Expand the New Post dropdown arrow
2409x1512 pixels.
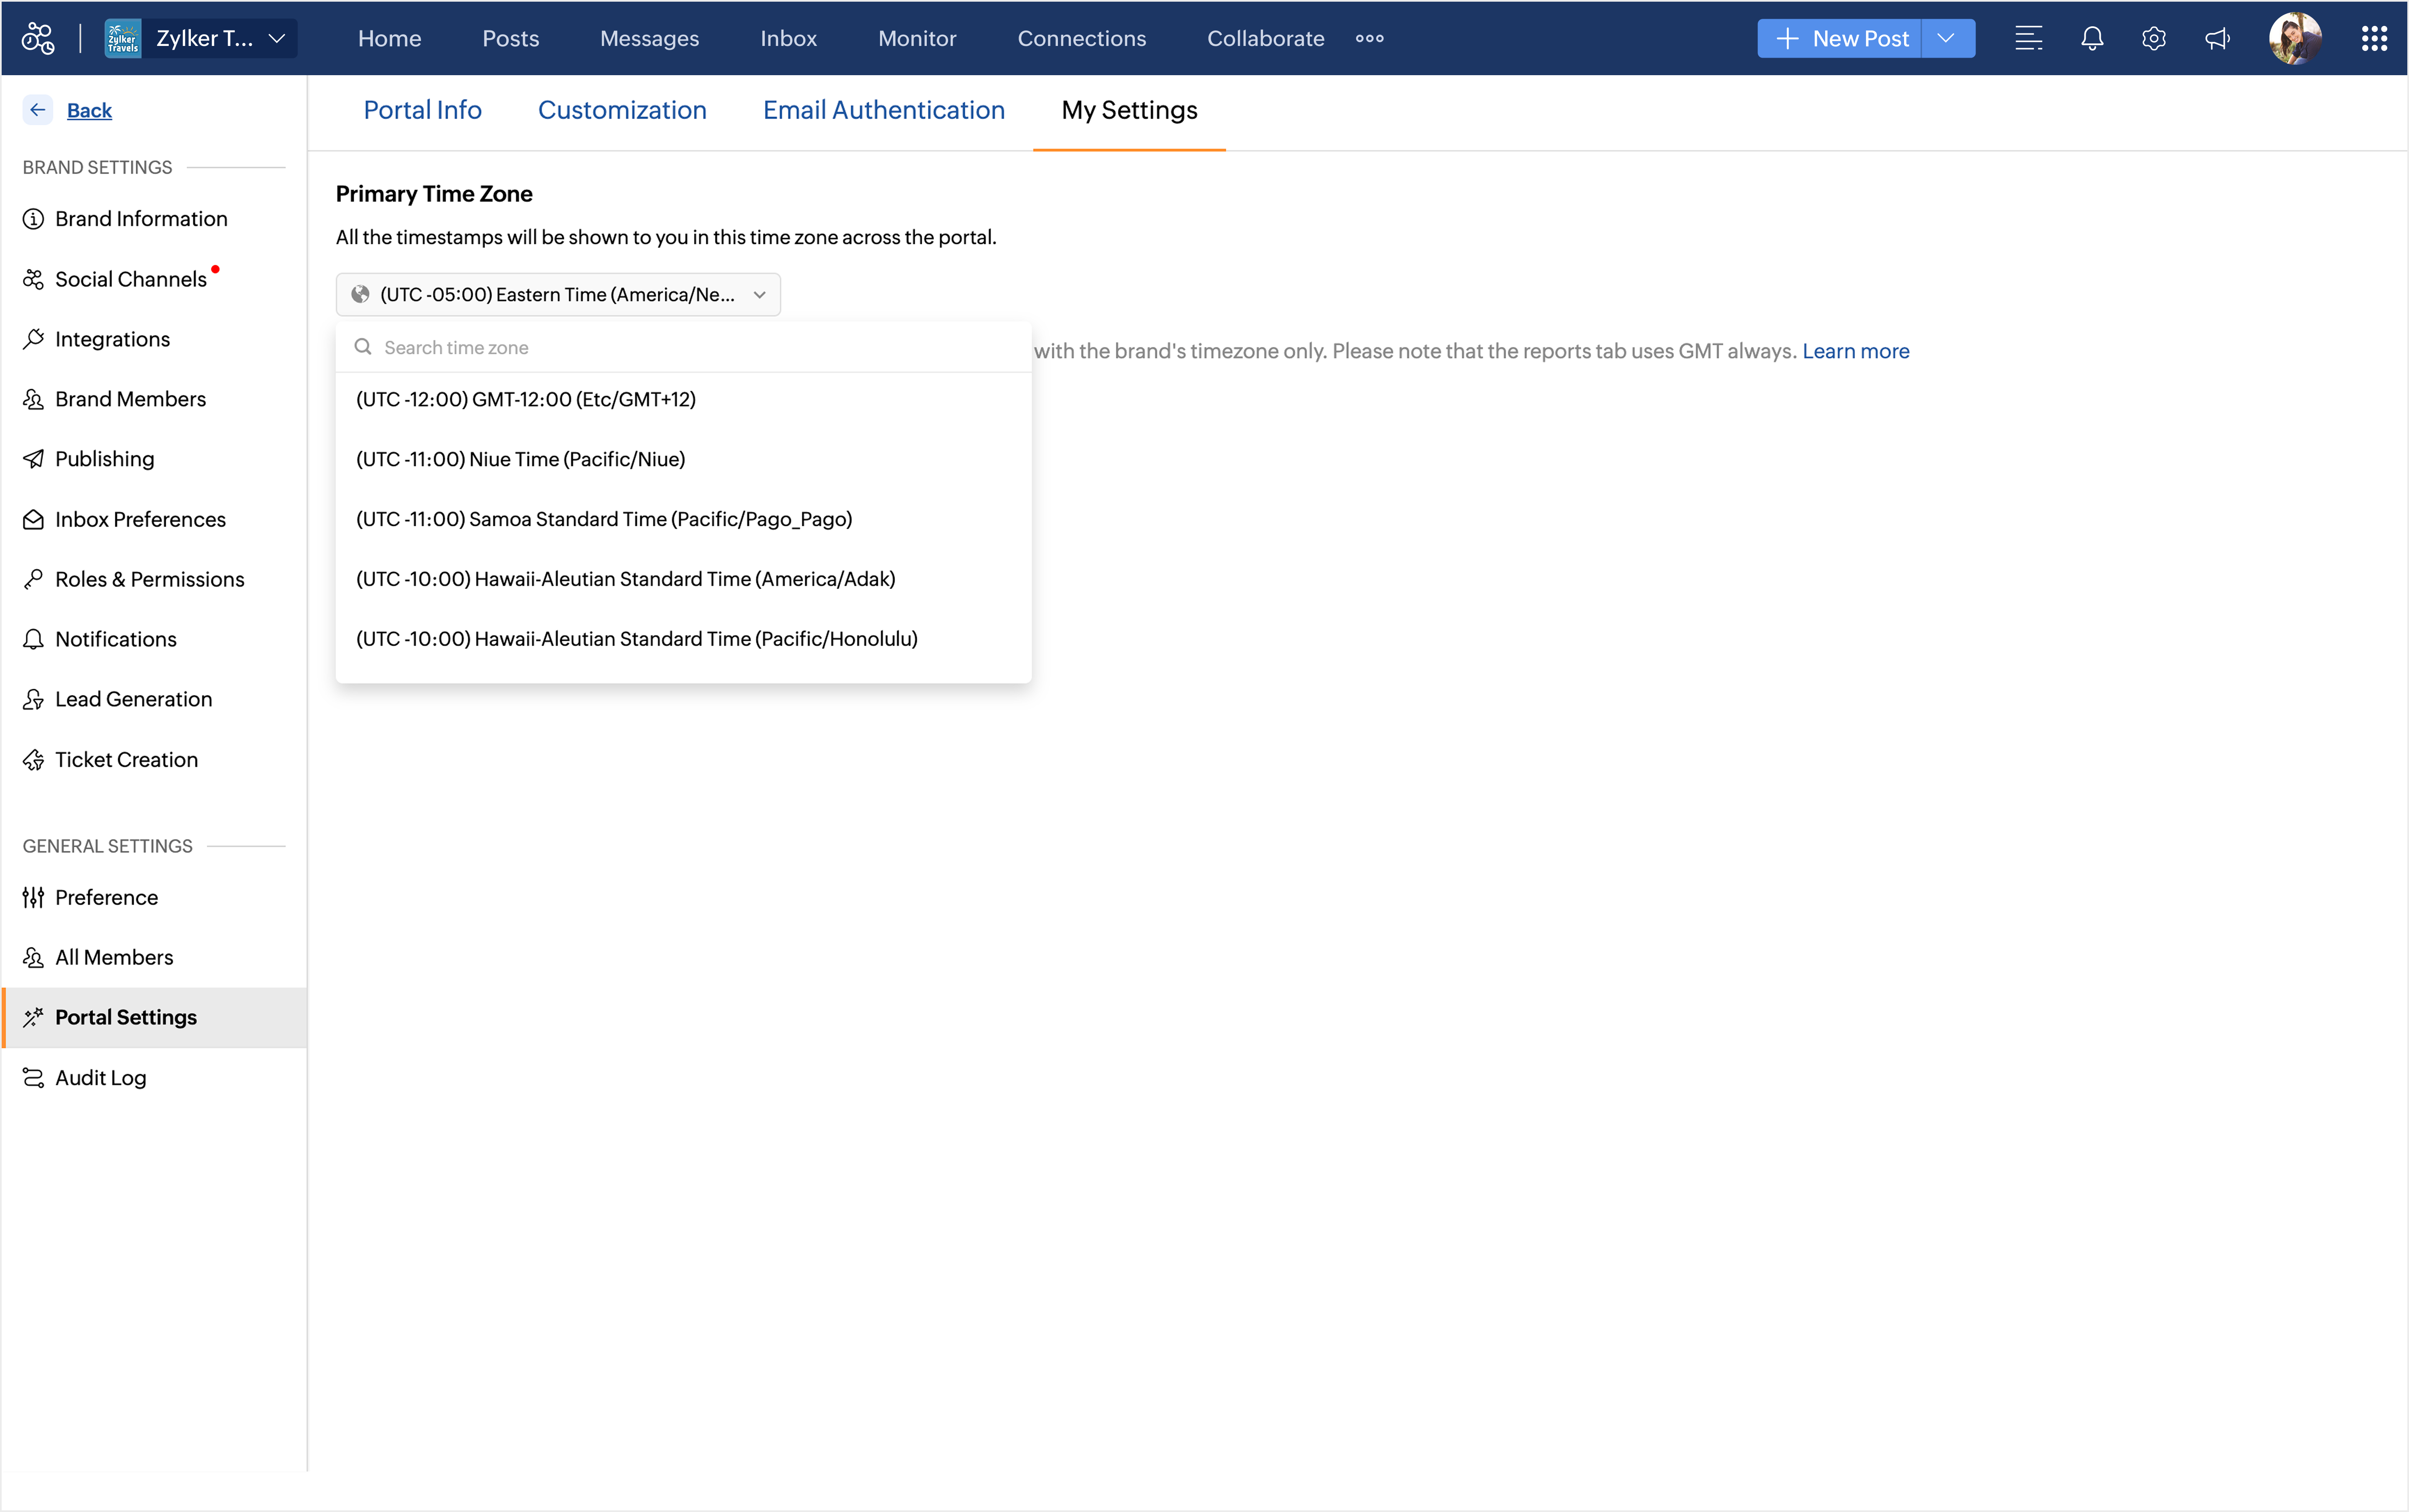[1946, 38]
